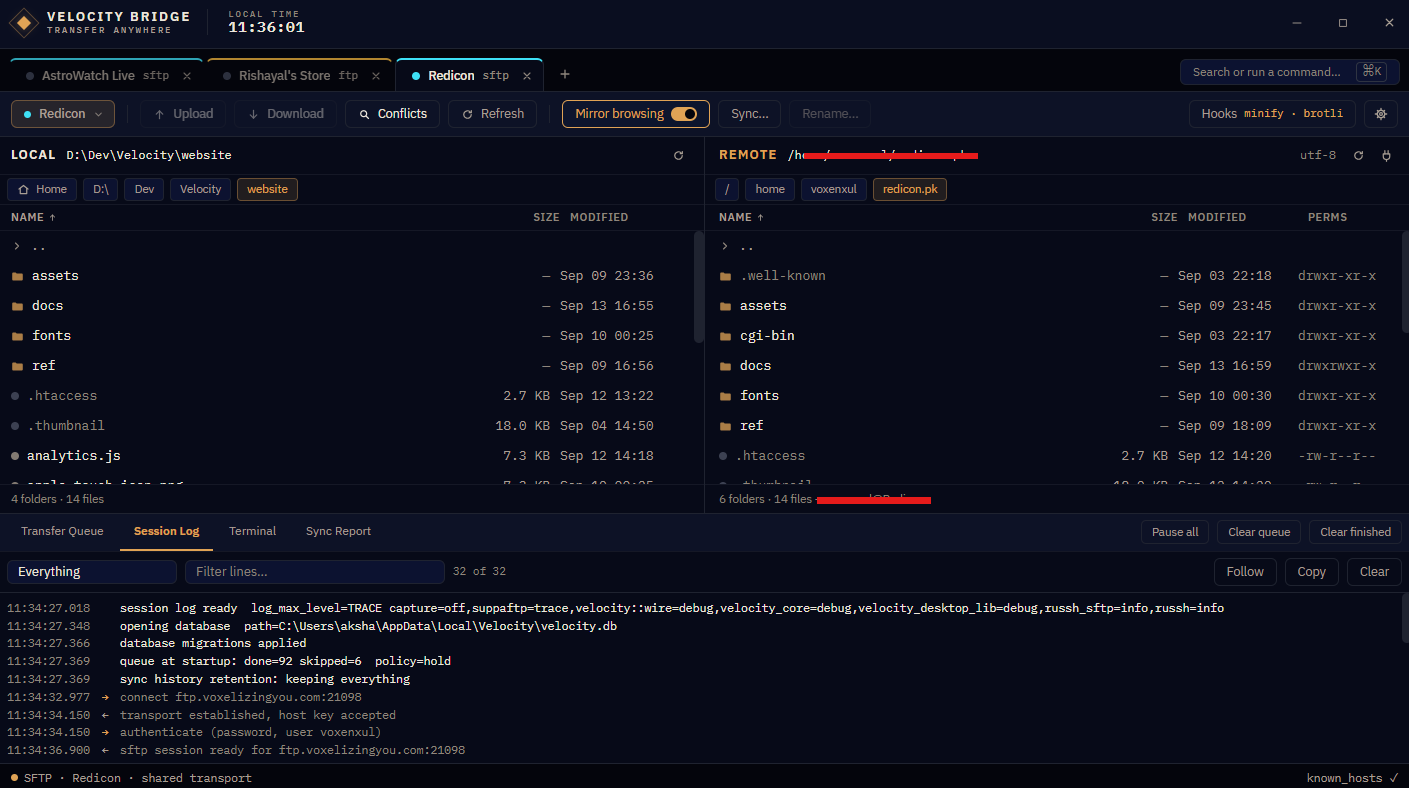Refresh the remote pane listing icon
This screenshot has width=1409, height=788.
[x=1358, y=156]
